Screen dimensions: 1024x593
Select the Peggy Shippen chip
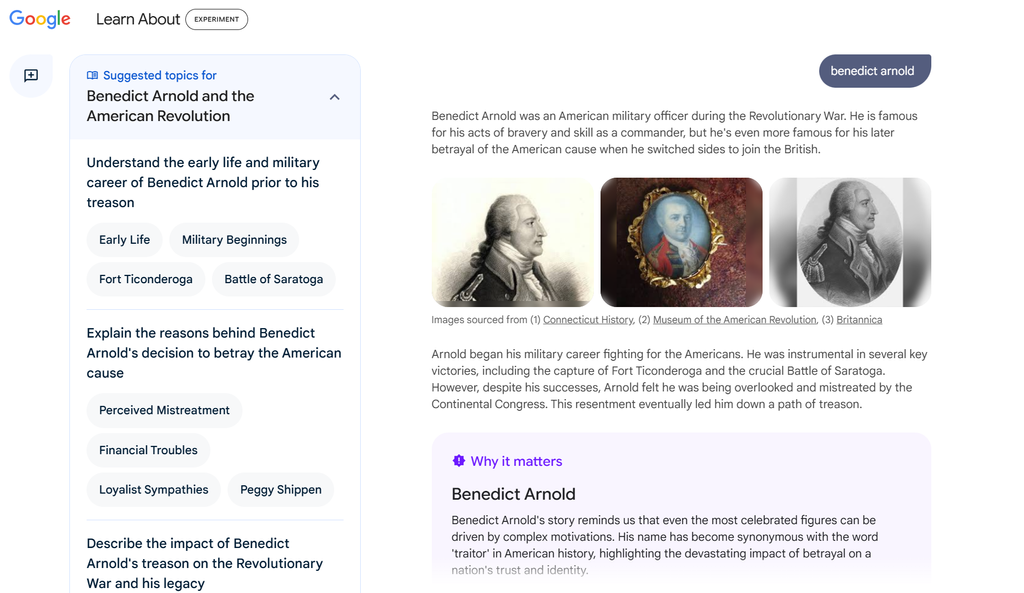click(x=281, y=490)
